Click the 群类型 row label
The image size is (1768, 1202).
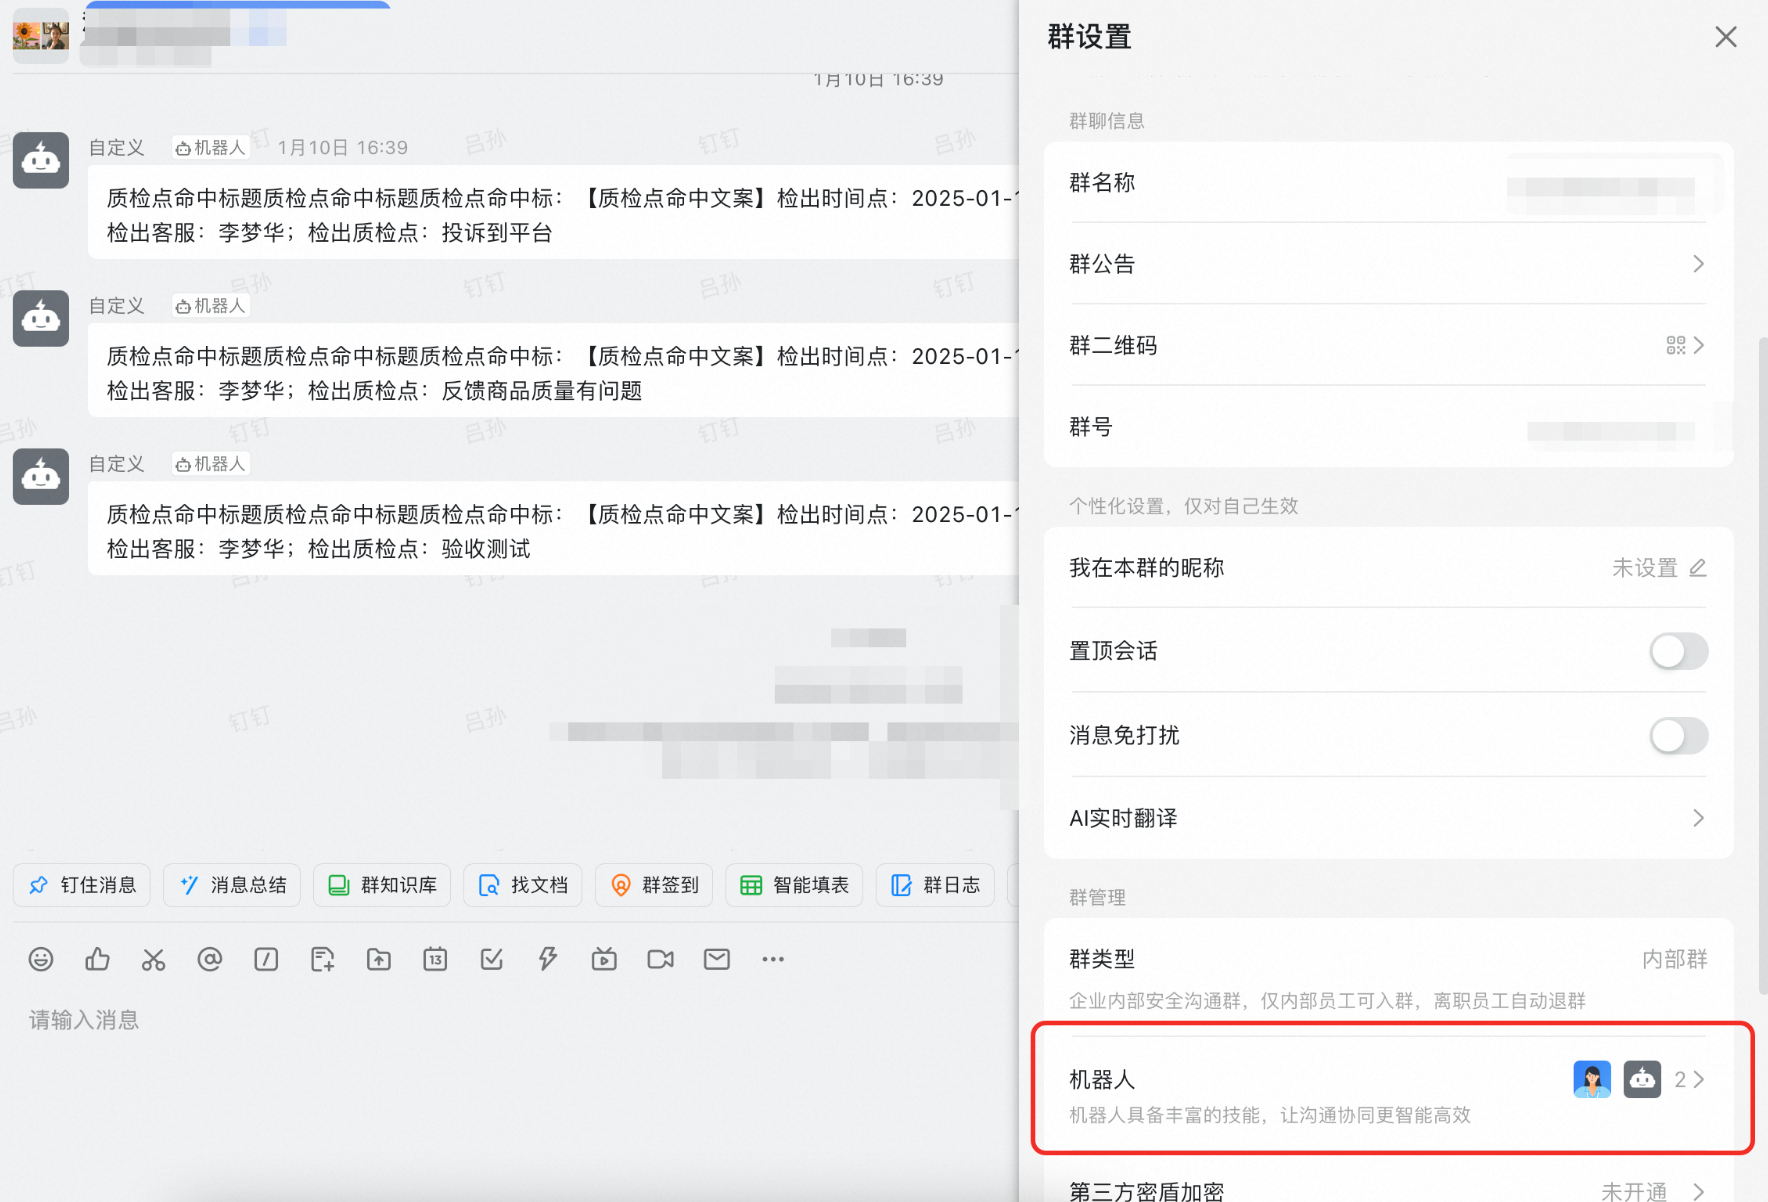click(1102, 959)
